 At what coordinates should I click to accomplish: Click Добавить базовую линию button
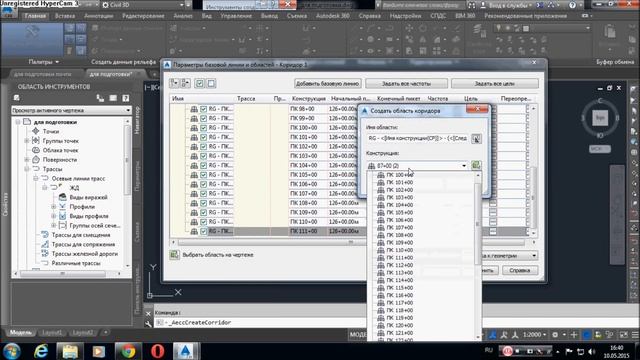pyautogui.click(x=327, y=84)
